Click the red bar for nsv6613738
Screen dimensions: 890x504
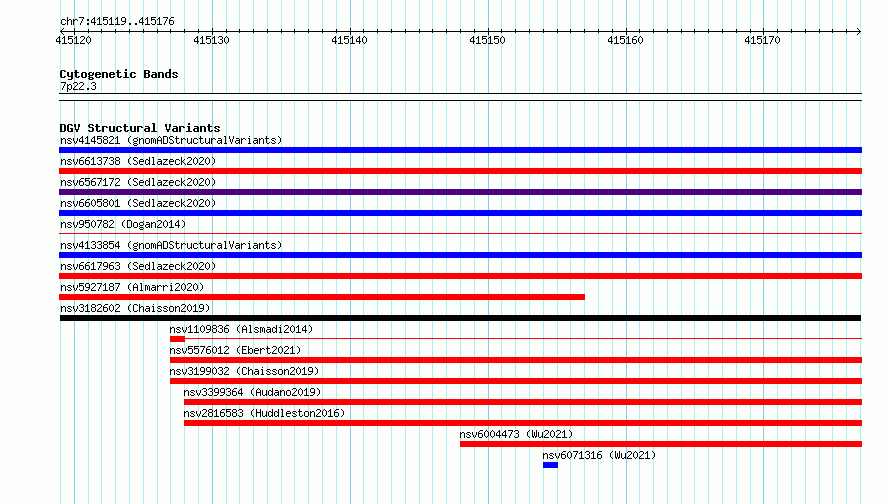(460, 171)
